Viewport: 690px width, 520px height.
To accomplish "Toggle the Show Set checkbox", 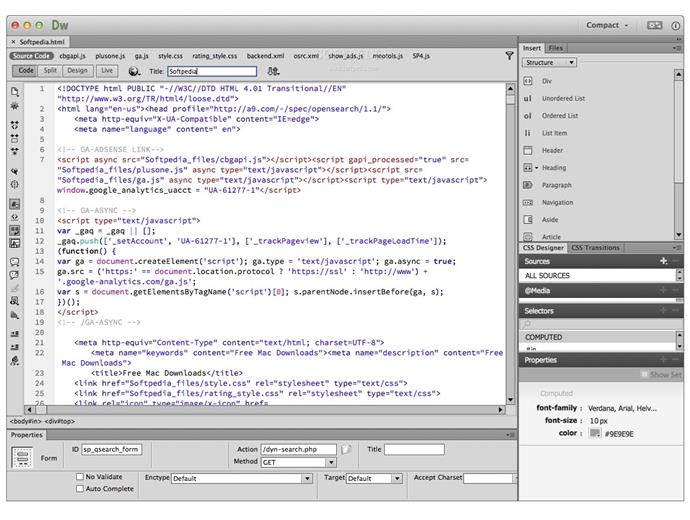I will click(644, 374).
